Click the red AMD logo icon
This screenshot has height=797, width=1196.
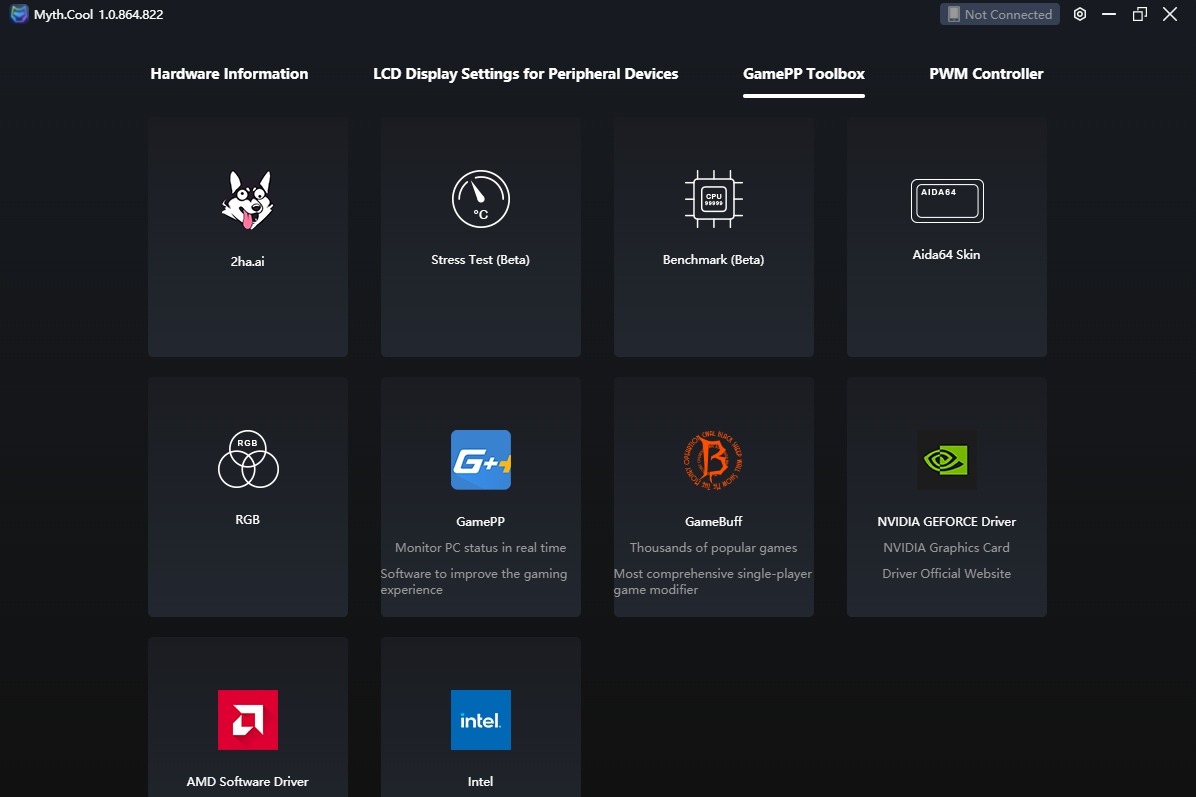[248, 720]
